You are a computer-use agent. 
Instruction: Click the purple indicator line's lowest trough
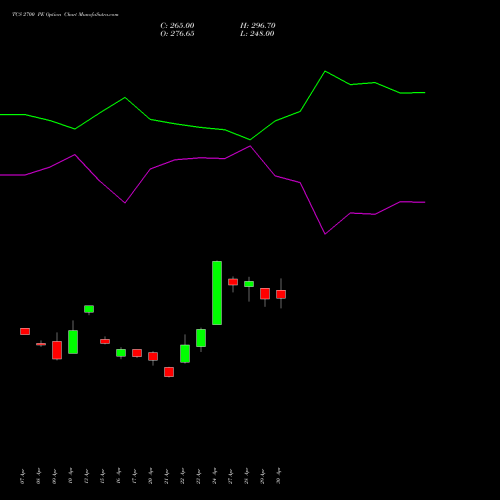(325, 234)
